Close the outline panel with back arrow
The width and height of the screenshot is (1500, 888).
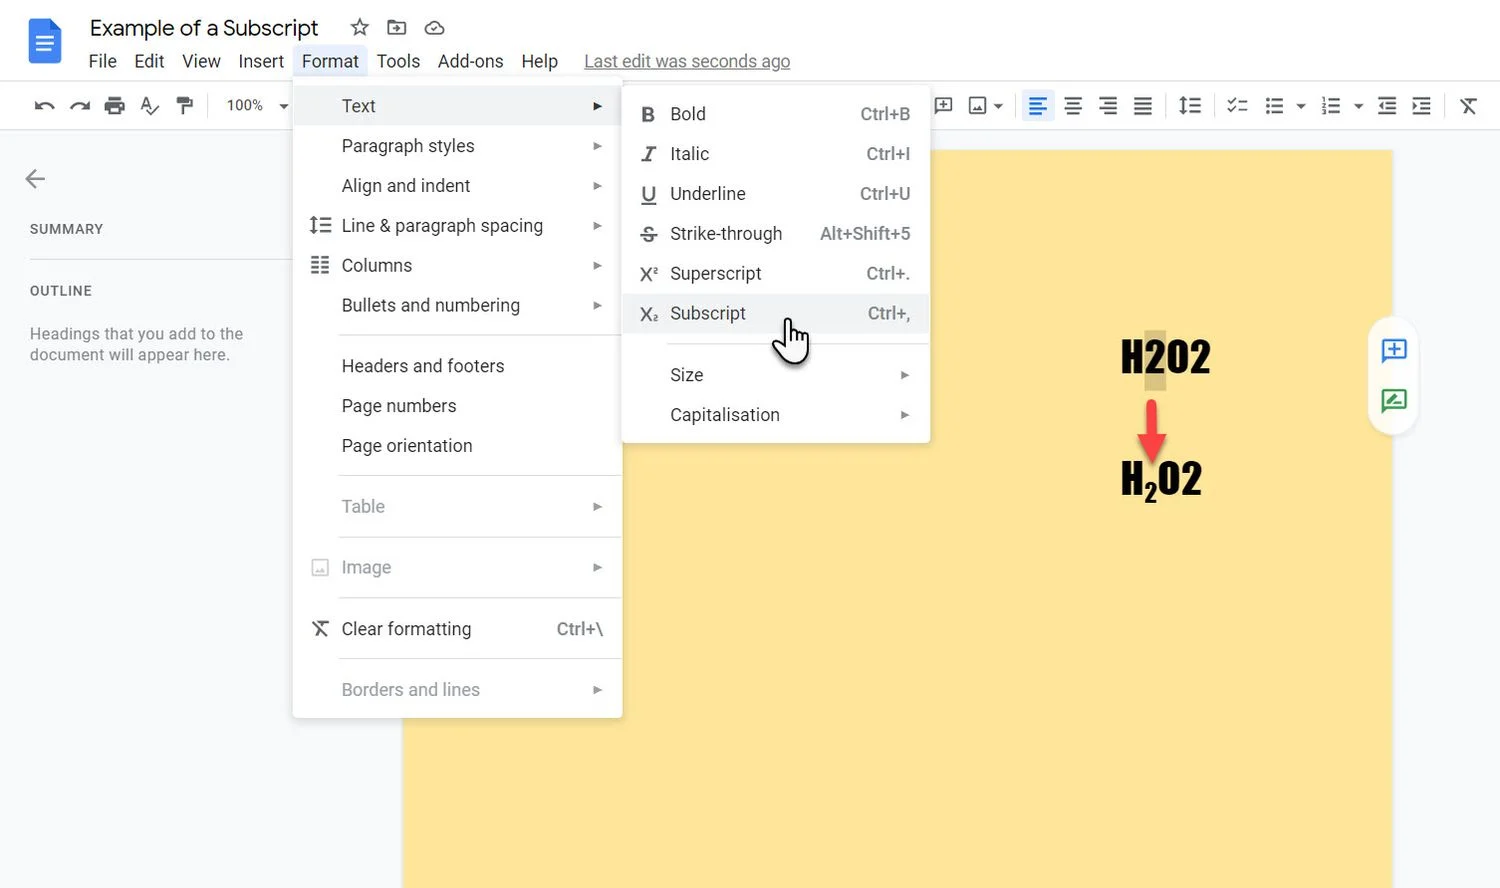coord(35,179)
